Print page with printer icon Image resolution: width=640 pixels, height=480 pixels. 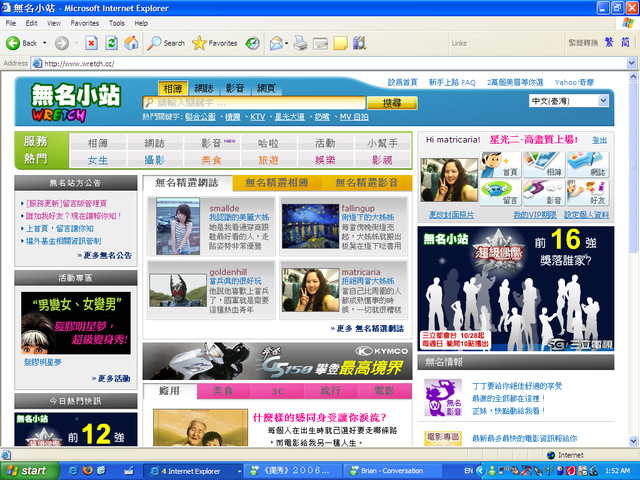[300, 43]
